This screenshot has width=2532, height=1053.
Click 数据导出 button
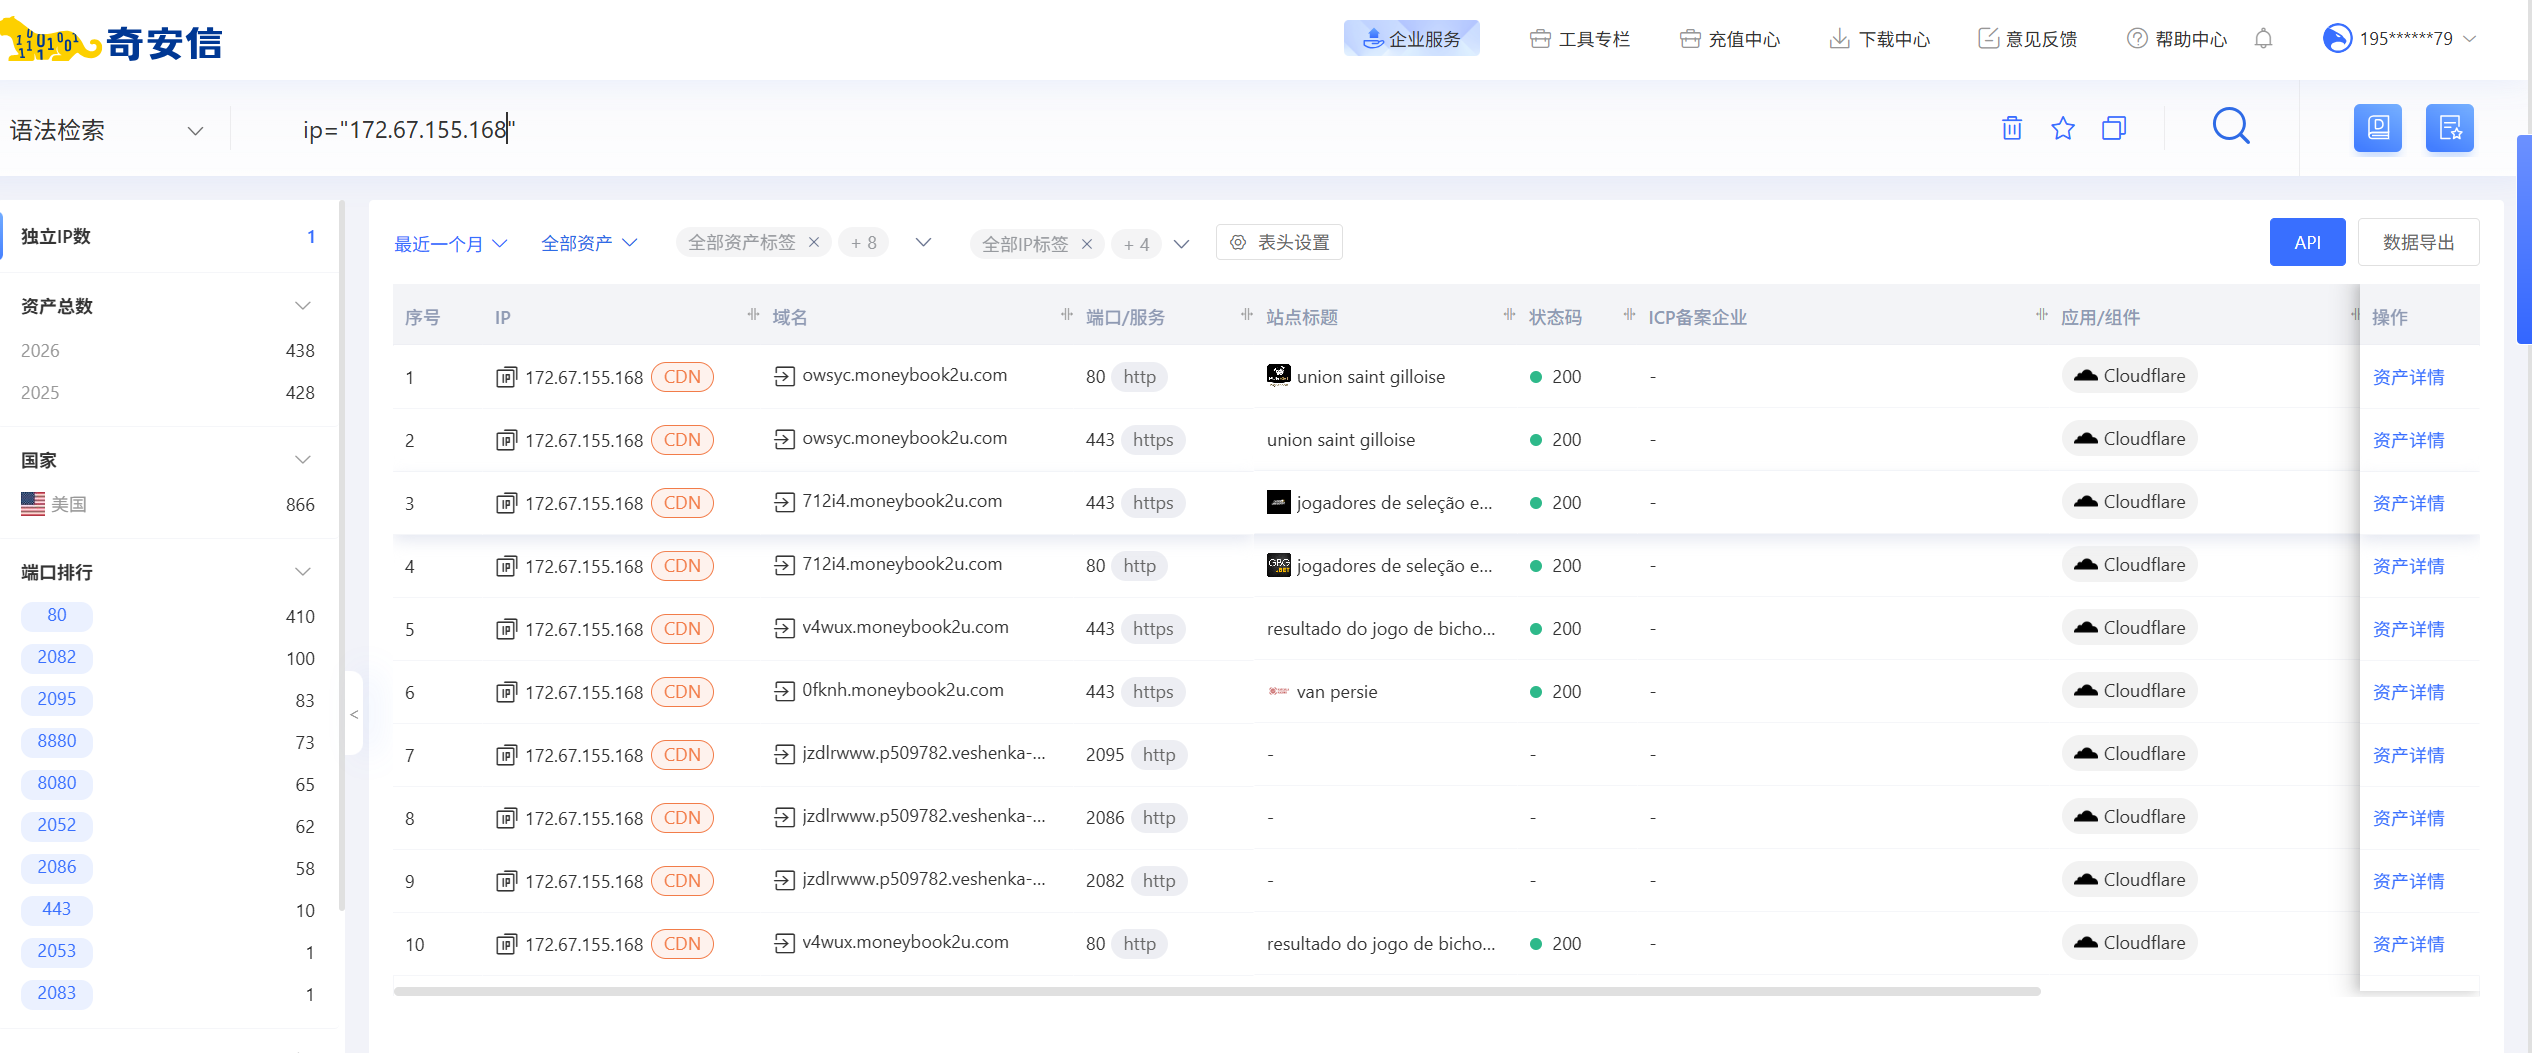[x=2419, y=242]
